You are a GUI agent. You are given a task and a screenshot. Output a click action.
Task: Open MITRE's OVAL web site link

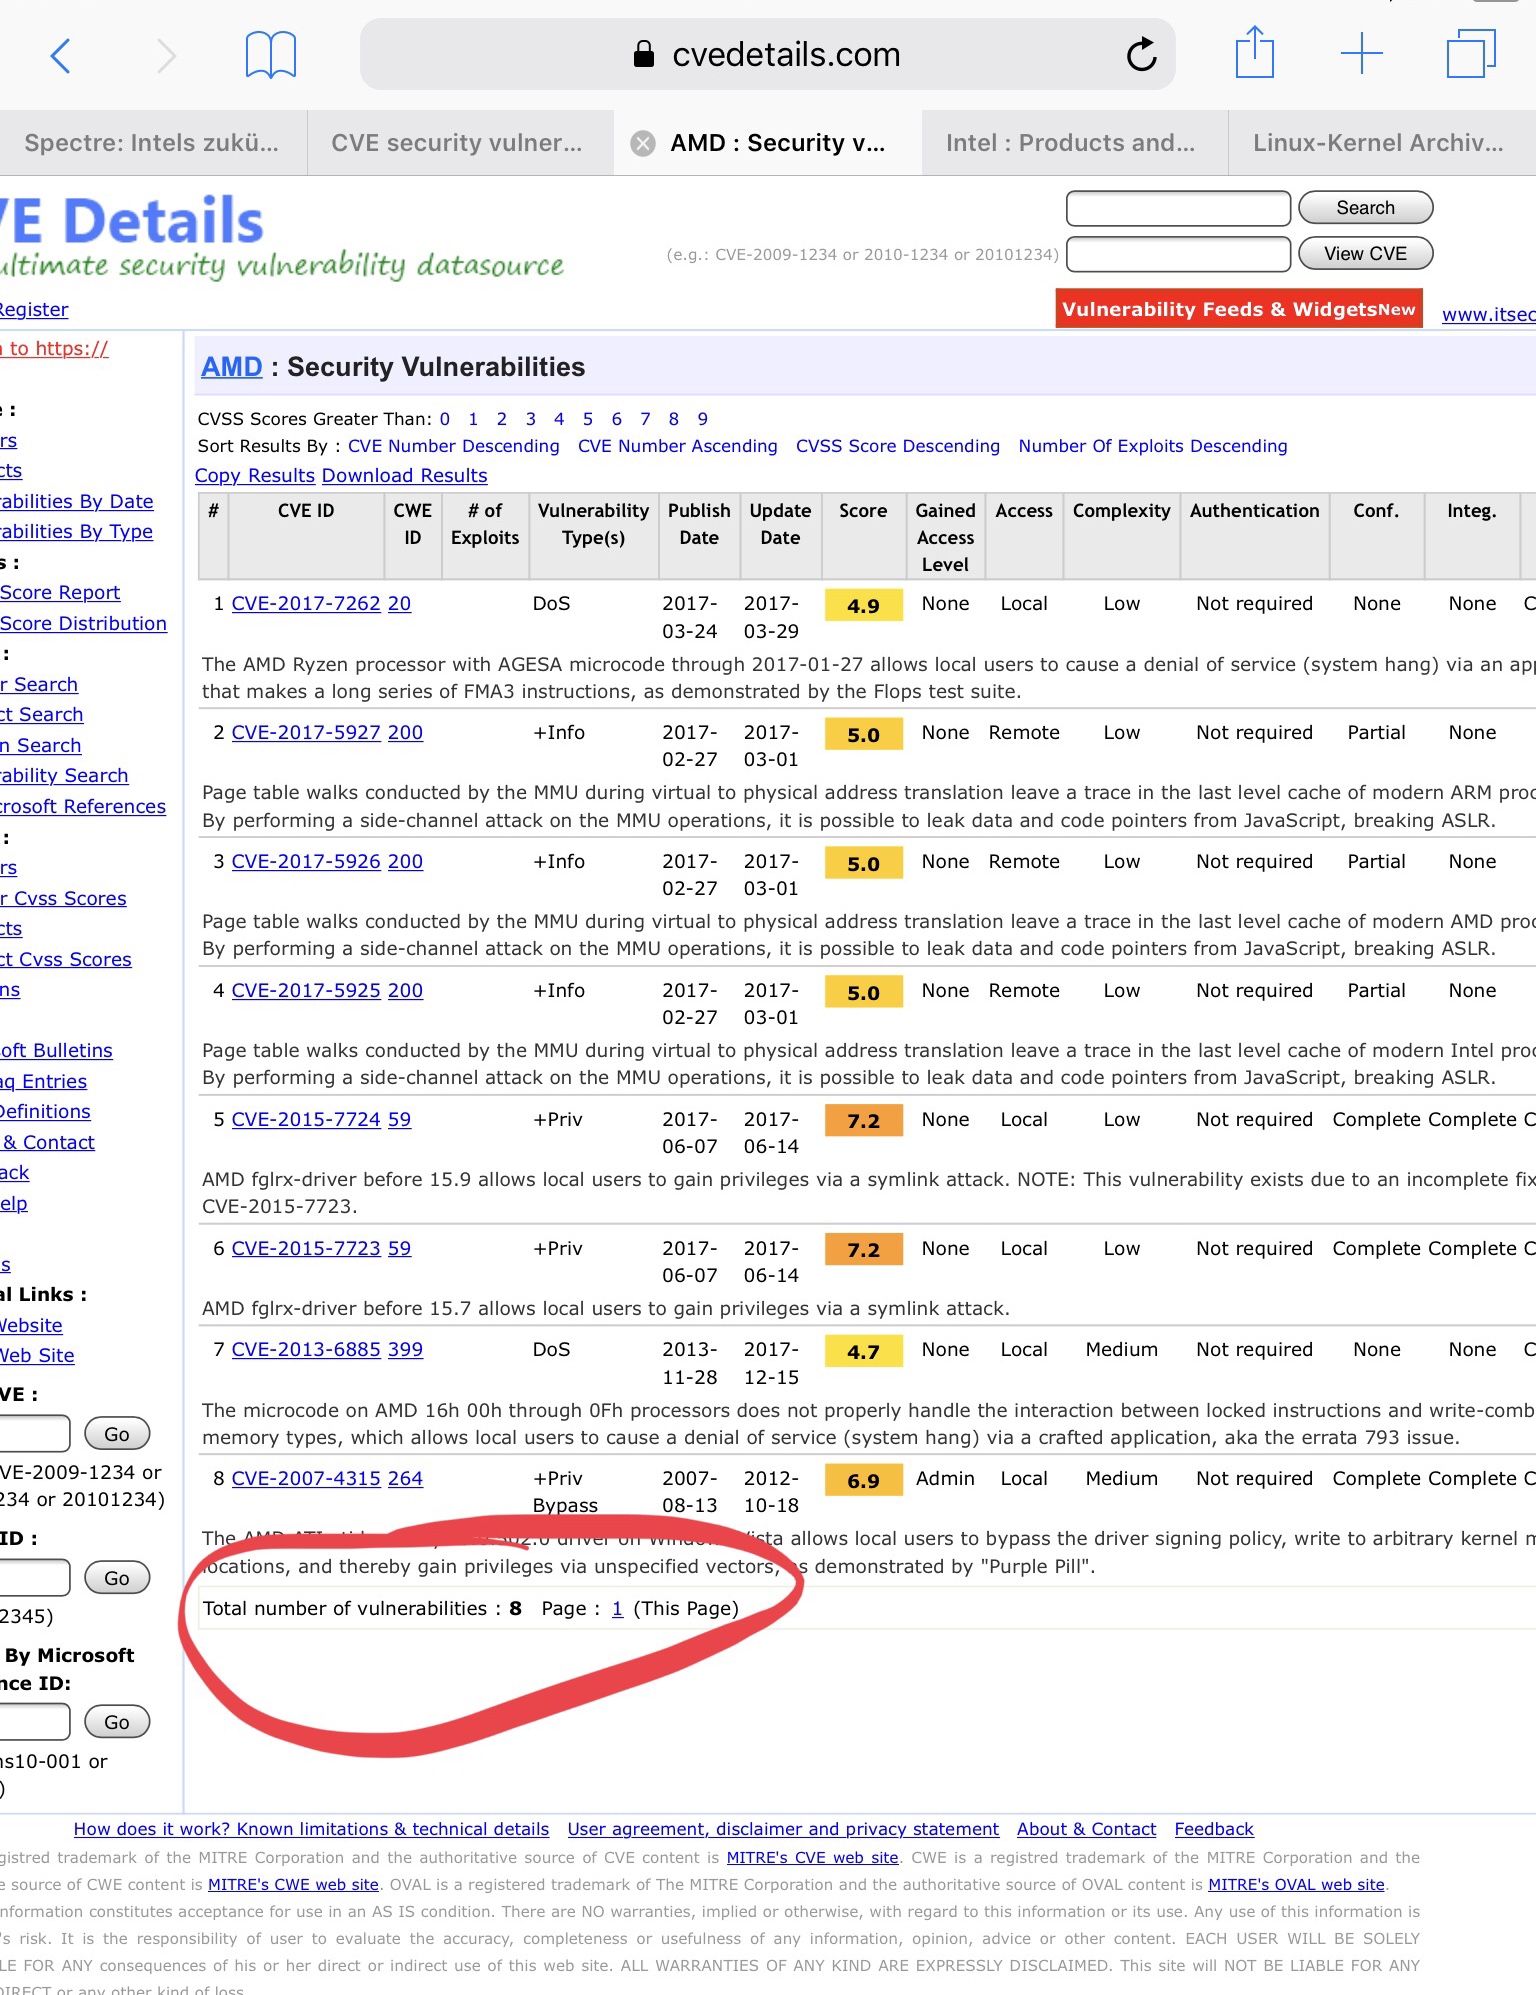tap(1296, 1885)
